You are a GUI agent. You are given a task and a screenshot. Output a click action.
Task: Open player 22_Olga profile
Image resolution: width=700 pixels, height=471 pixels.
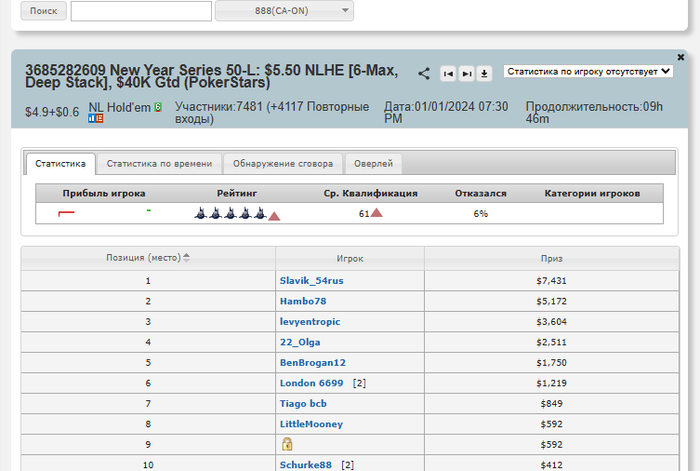point(300,342)
